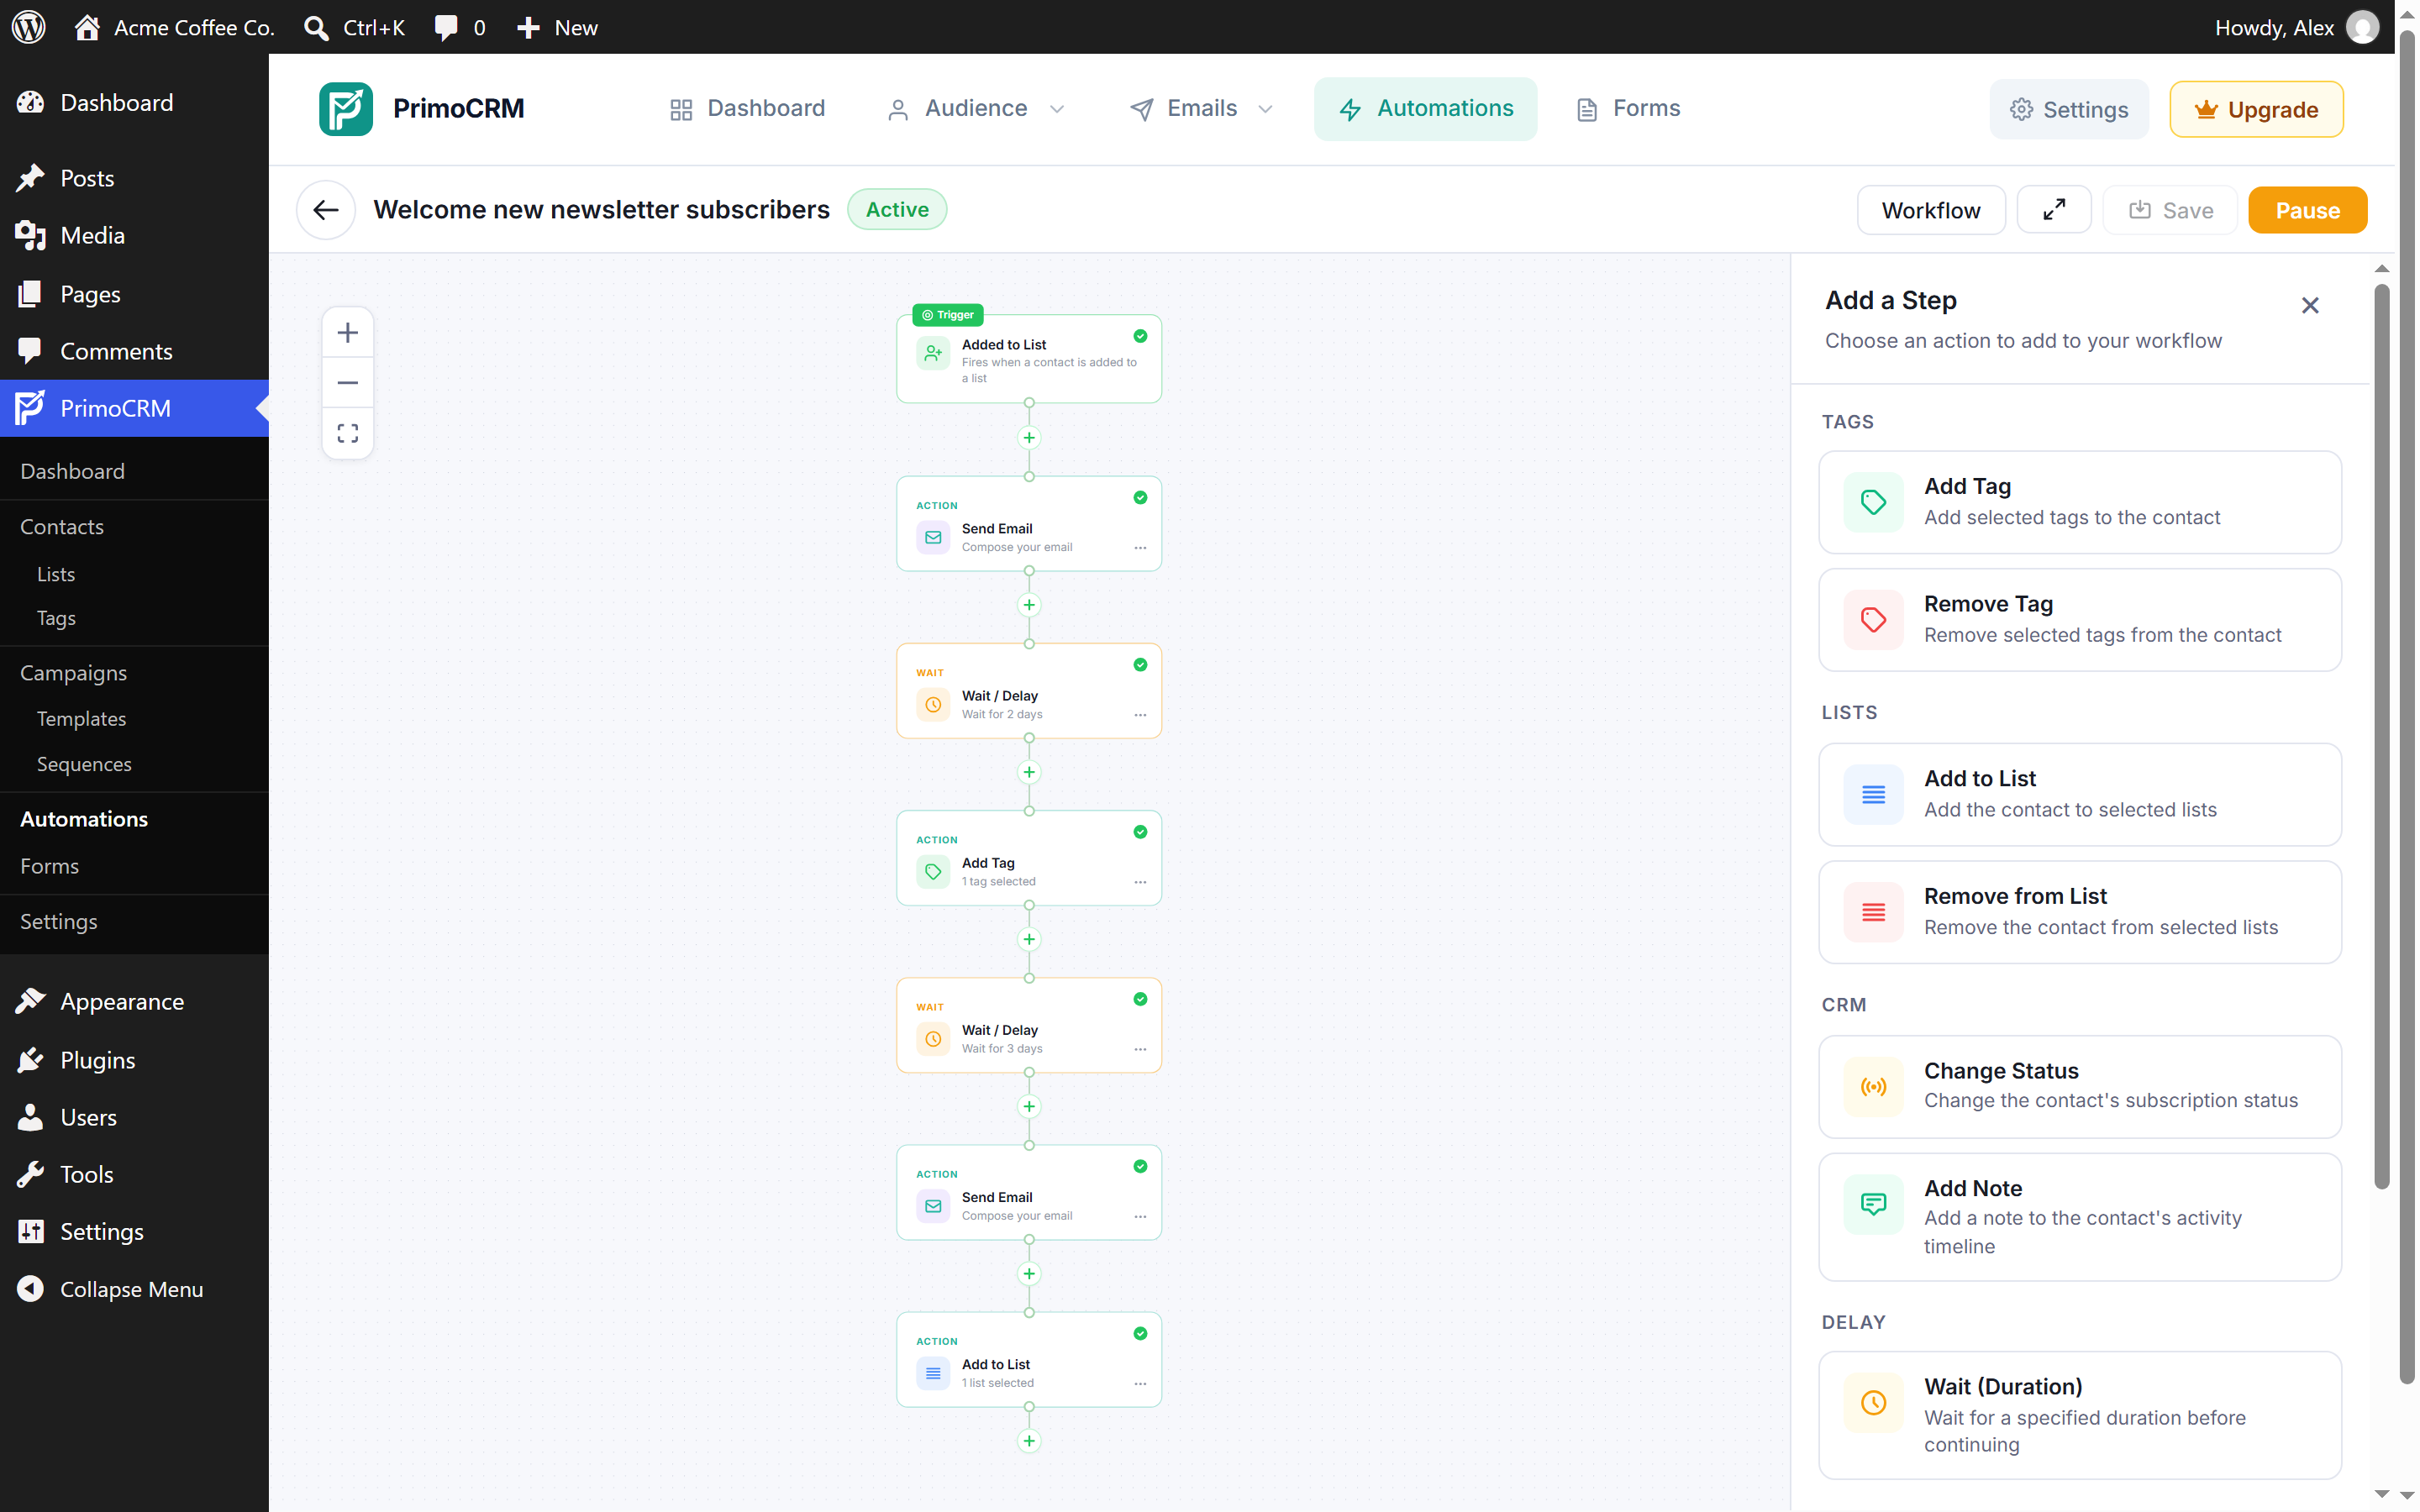Select the Added to List trigger node
This screenshot has width=2420, height=1512.
coord(1028,359)
